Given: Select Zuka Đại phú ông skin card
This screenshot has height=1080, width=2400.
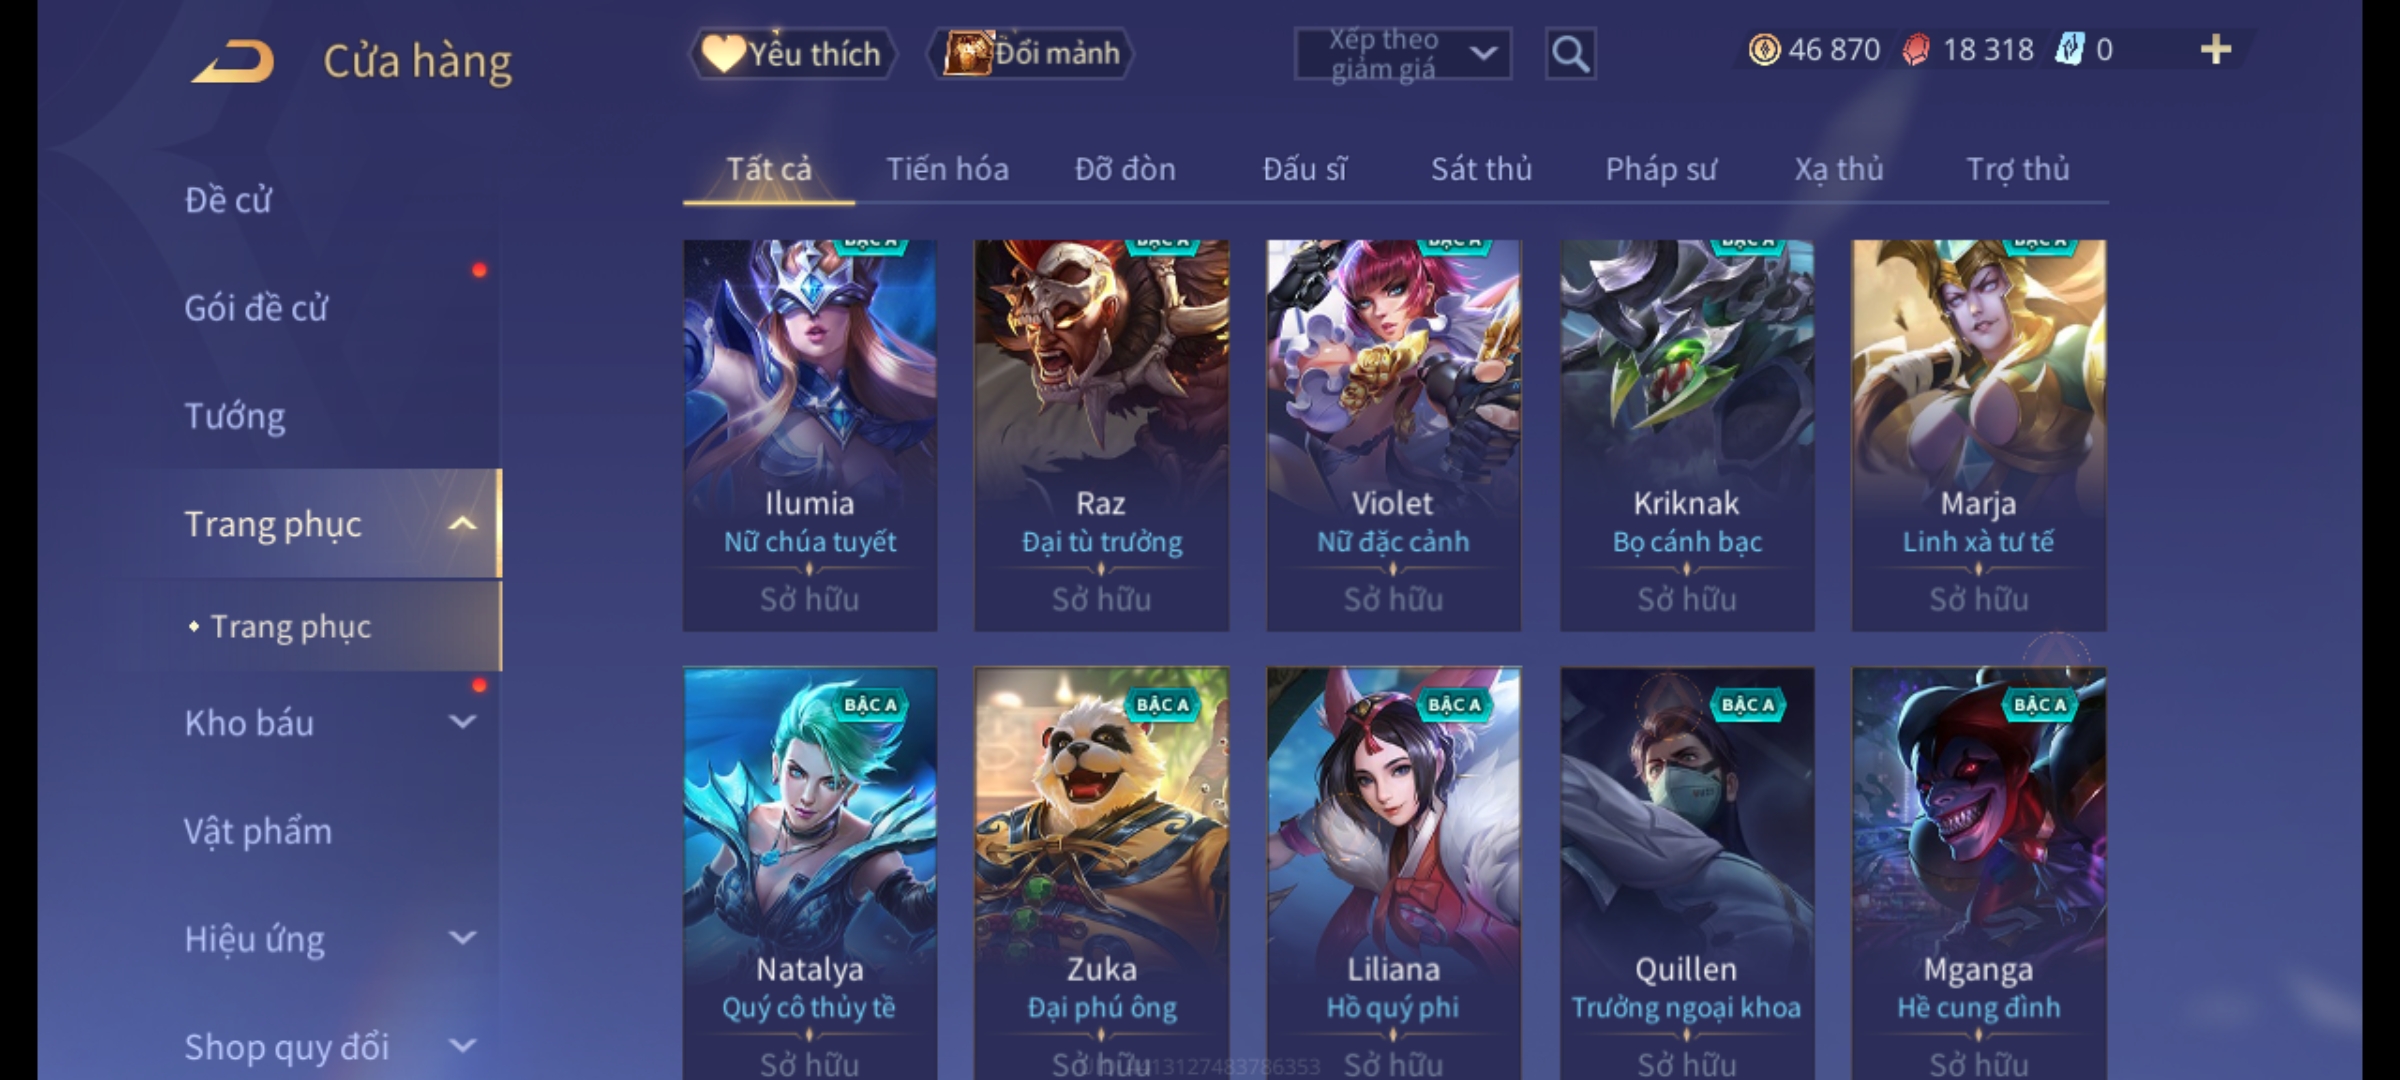Looking at the screenshot, I should tap(1101, 872).
